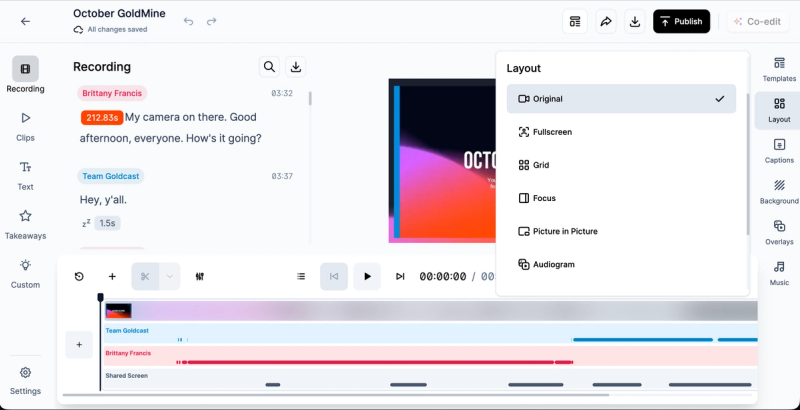Click the timeline reset history icon
Image resolution: width=800 pixels, height=410 pixels.
tap(79, 276)
